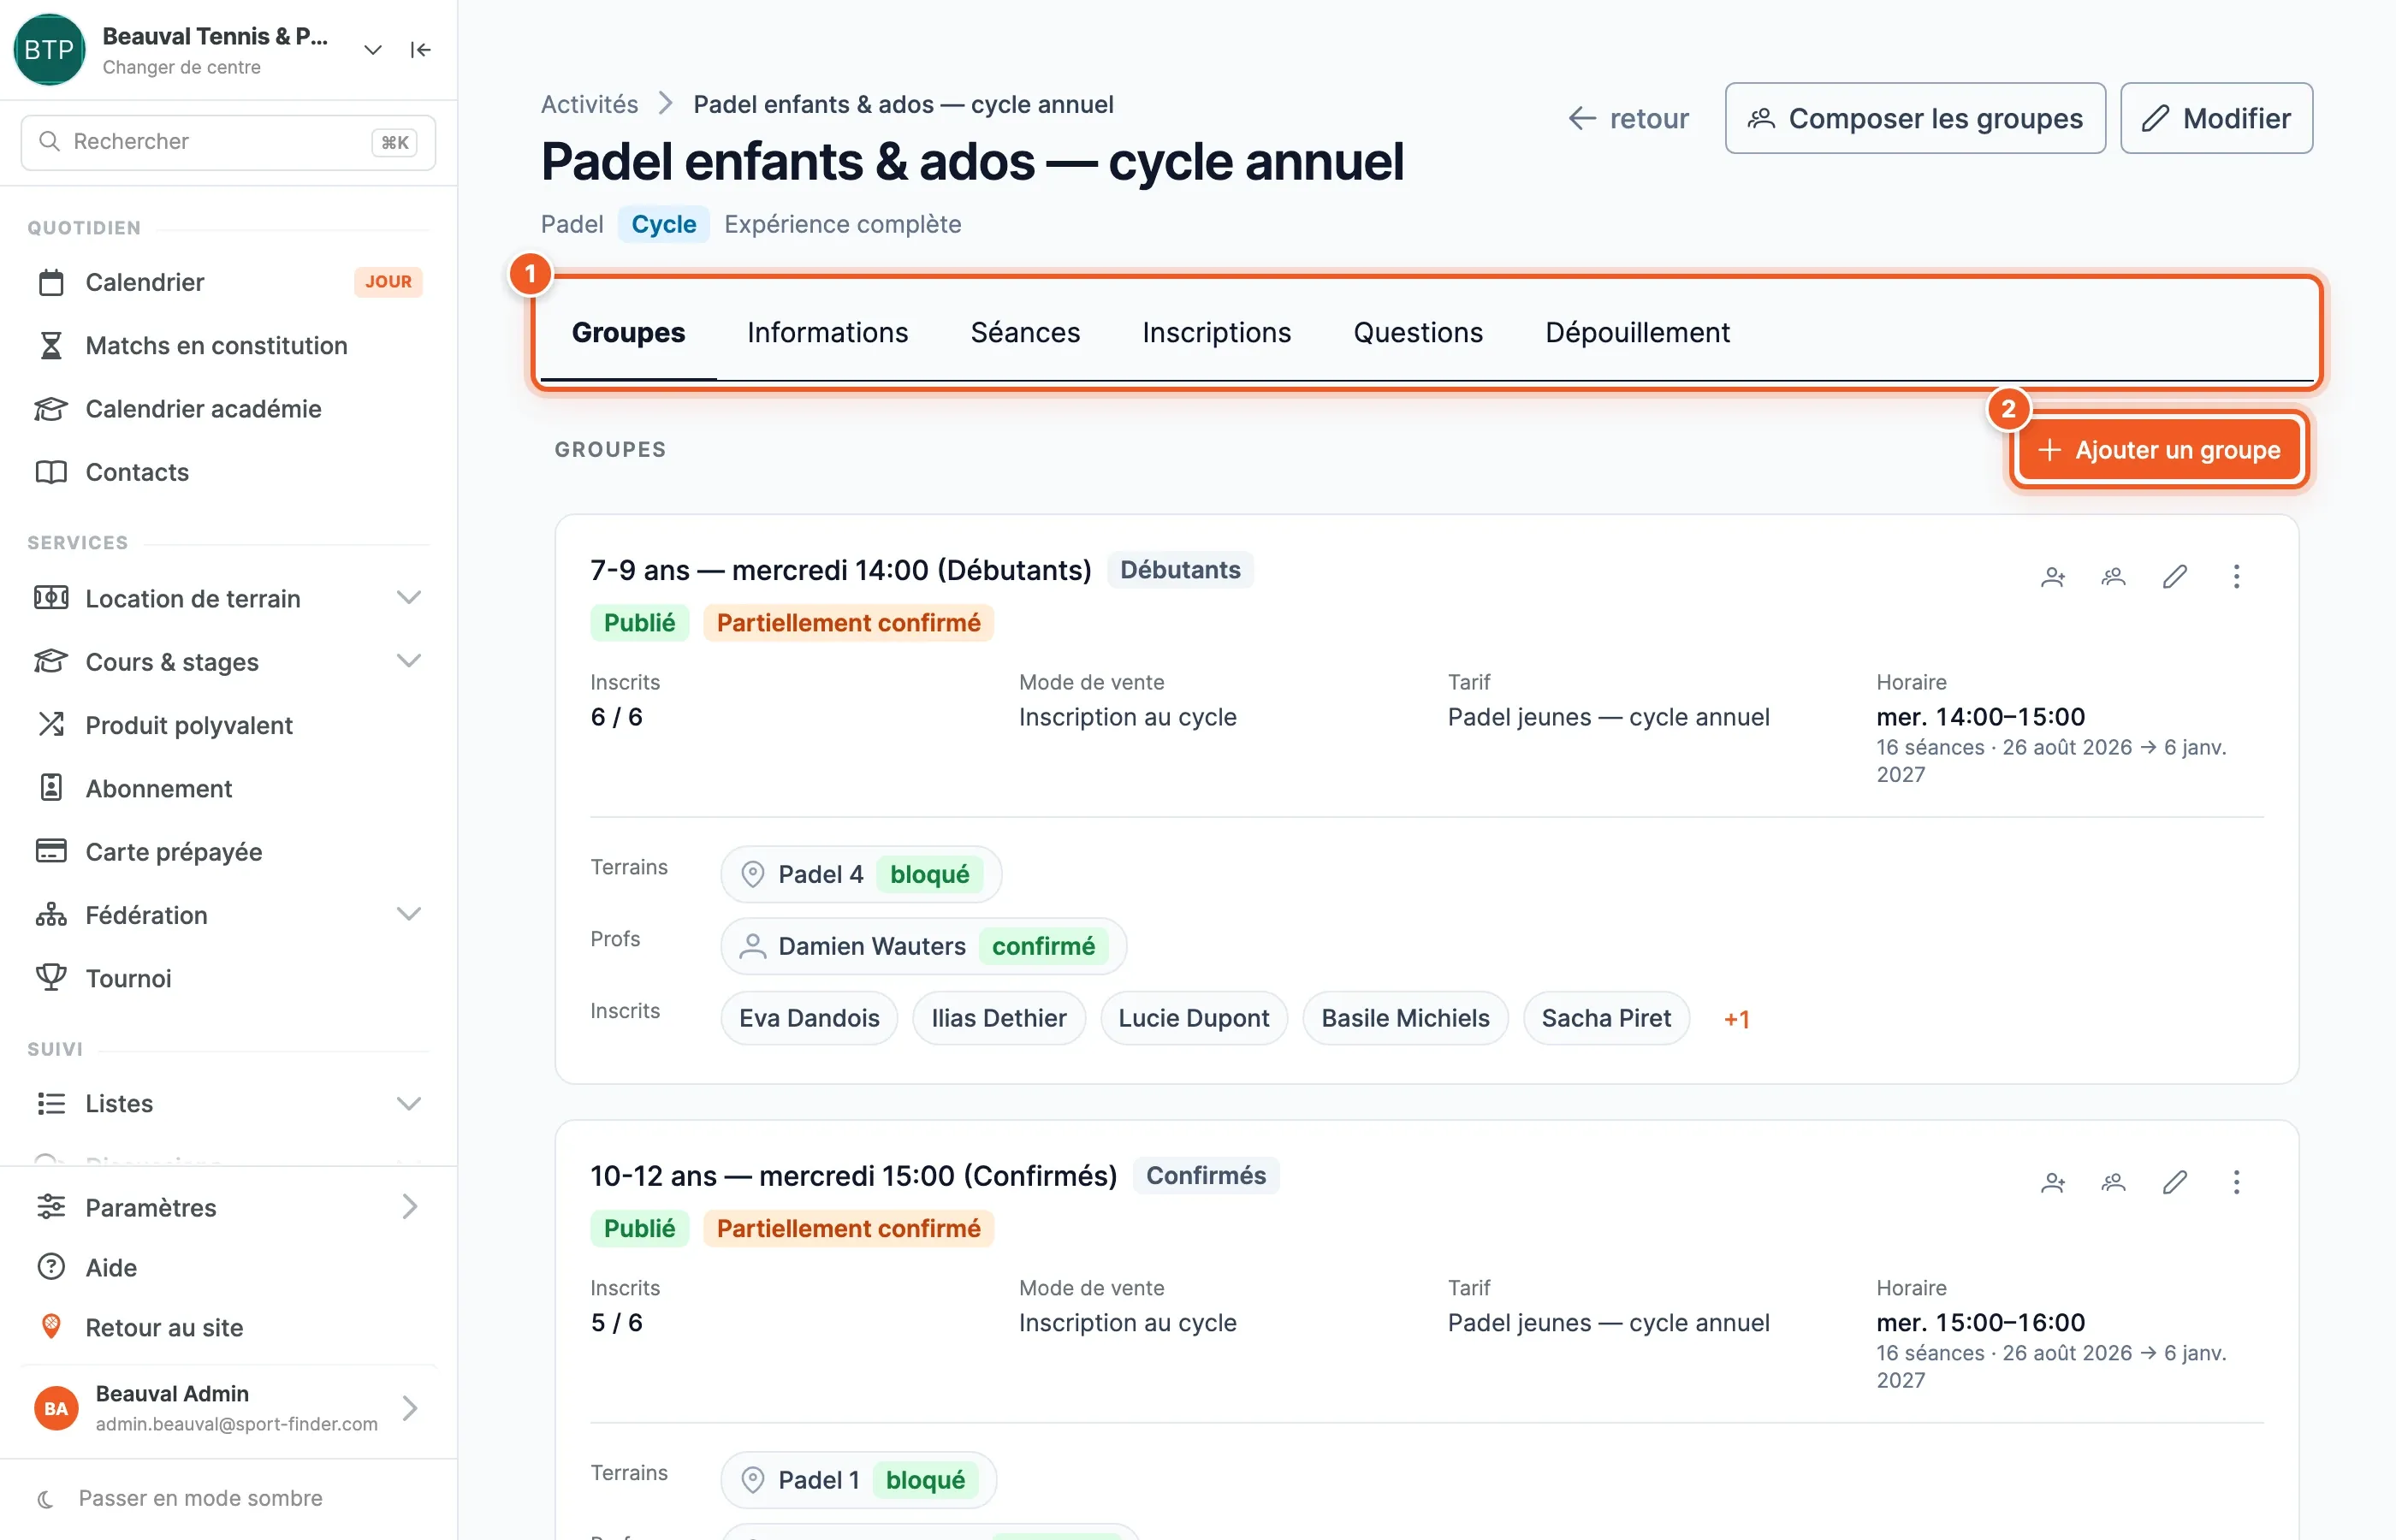This screenshot has width=2396, height=1540.
Task: Go to Calendrier académie
Action: (x=228, y=408)
